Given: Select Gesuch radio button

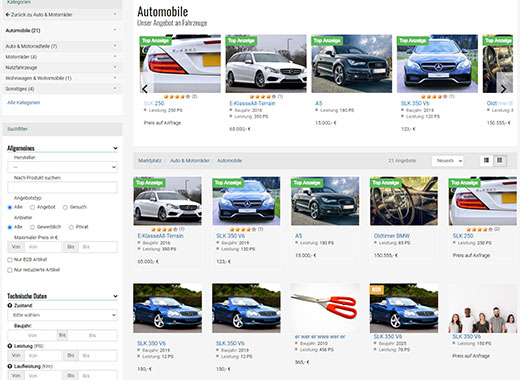Looking at the screenshot, I should pos(65,207).
